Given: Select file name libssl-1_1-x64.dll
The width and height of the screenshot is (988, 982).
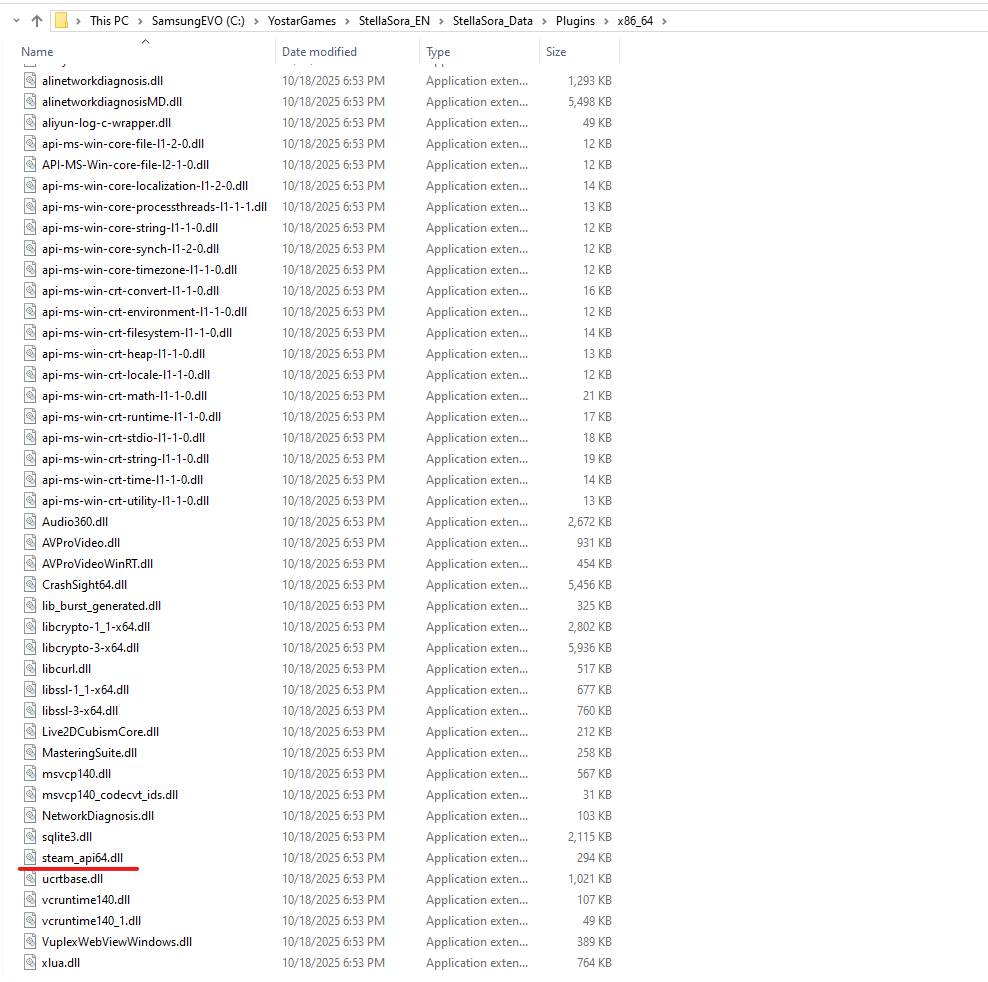Looking at the screenshot, I should point(85,690).
